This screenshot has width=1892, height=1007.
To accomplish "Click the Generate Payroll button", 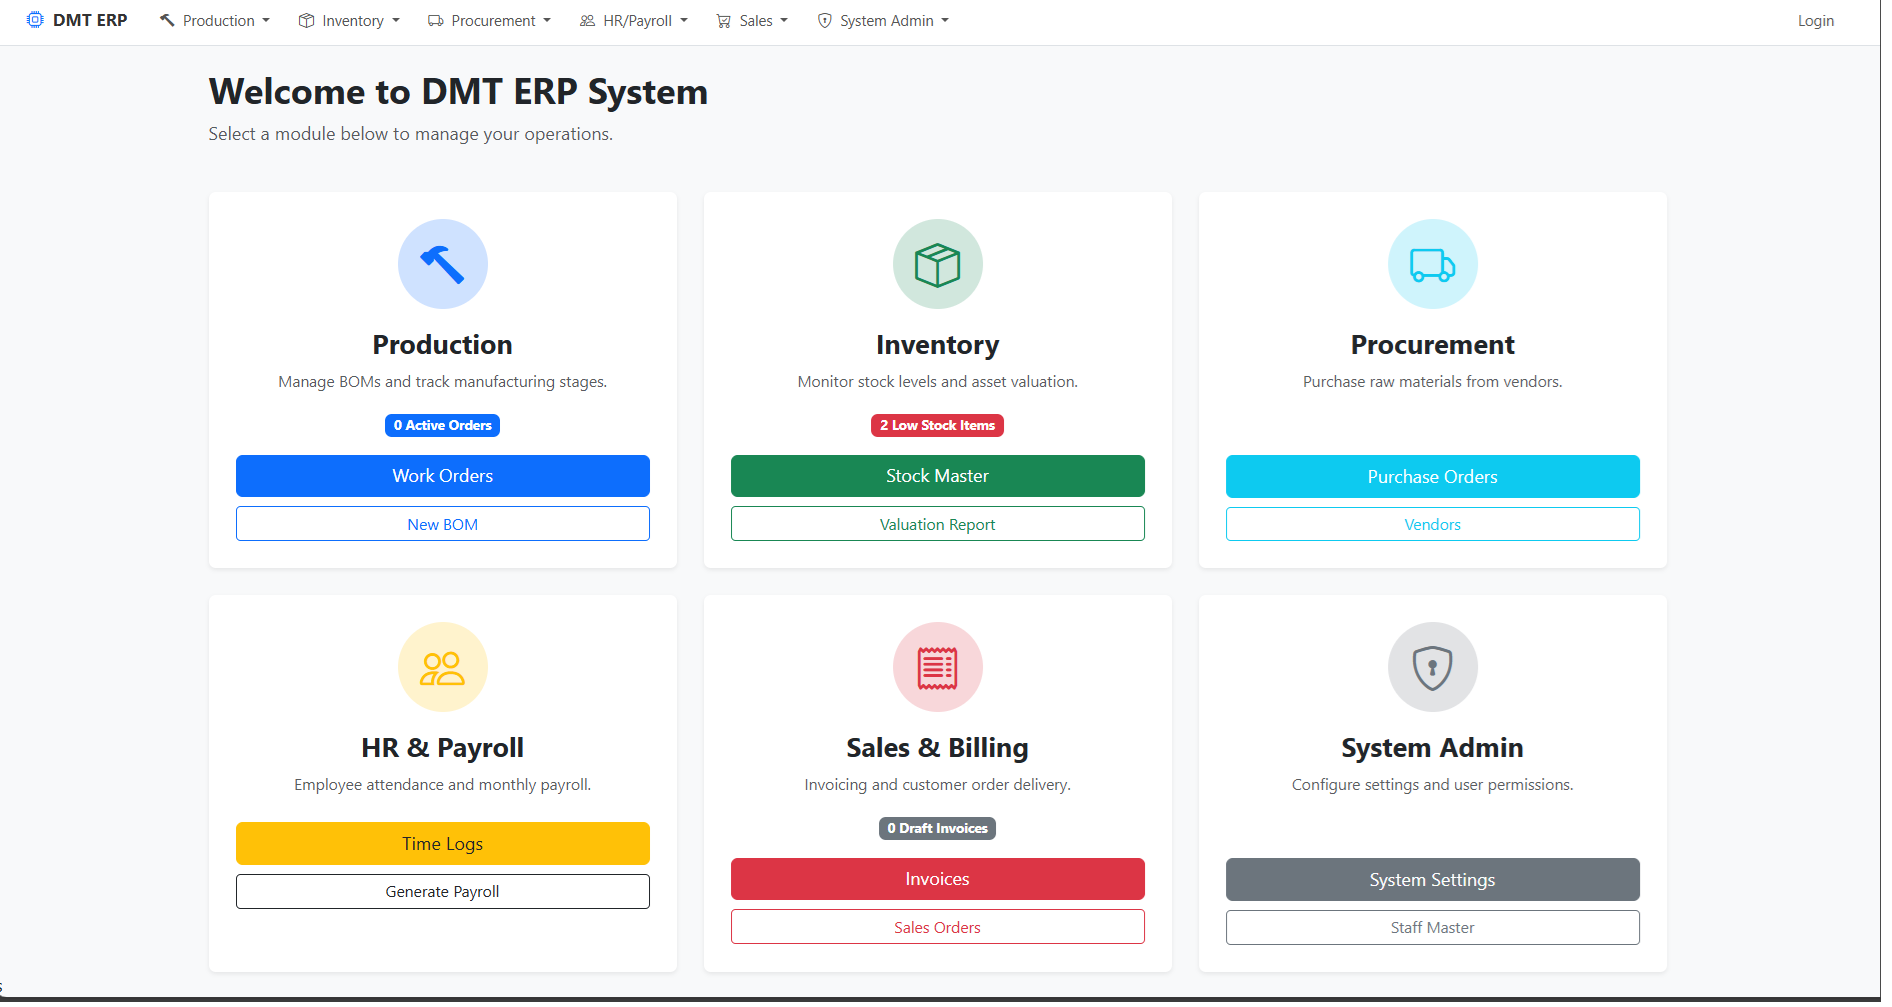I will pyautogui.click(x=442, y=892).
